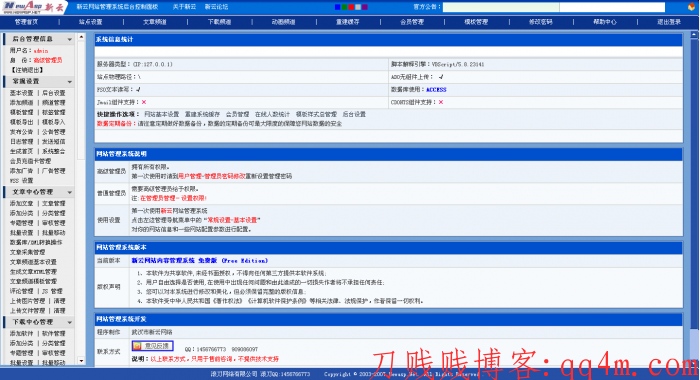Viewport: 700px width, 380px height.
Task: Open 模板导入 in the sidebar
Action: click(54, 122)
